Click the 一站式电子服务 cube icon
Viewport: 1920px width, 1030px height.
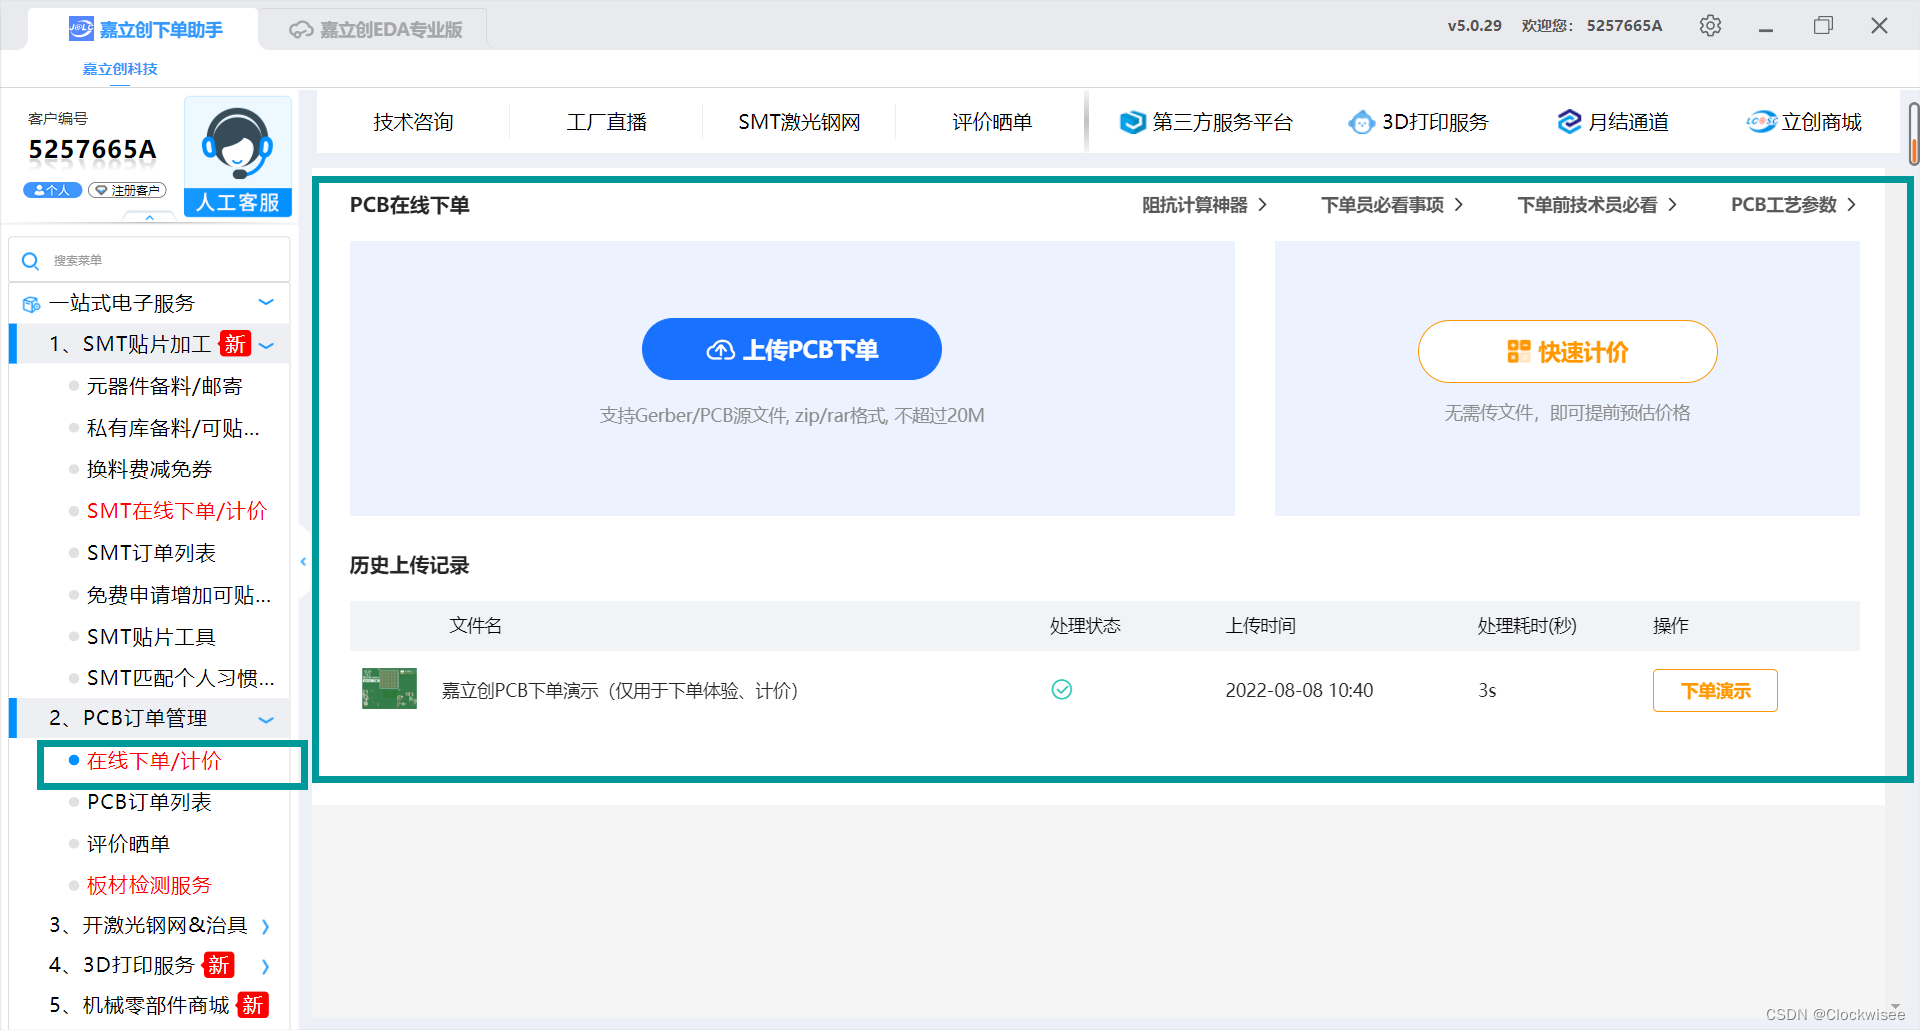click(31, 304)
